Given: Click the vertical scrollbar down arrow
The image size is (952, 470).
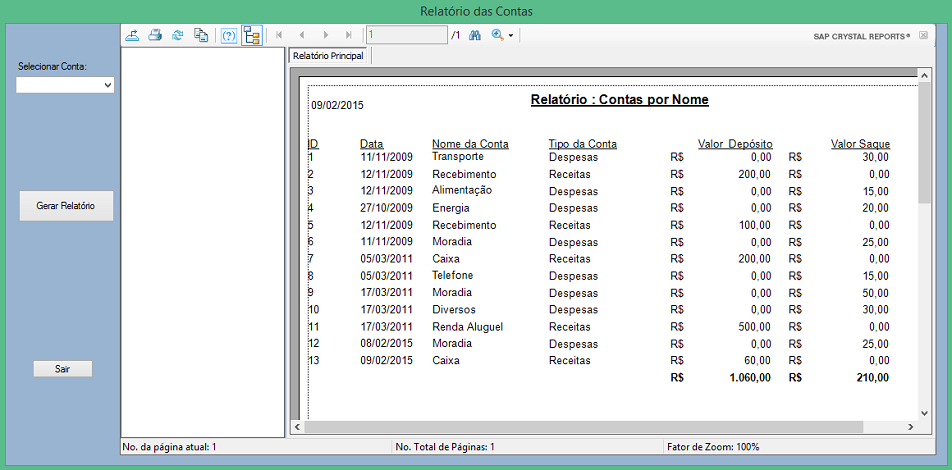Looking at the screenshot, I should pyautogui.click(x=924, y=413).
